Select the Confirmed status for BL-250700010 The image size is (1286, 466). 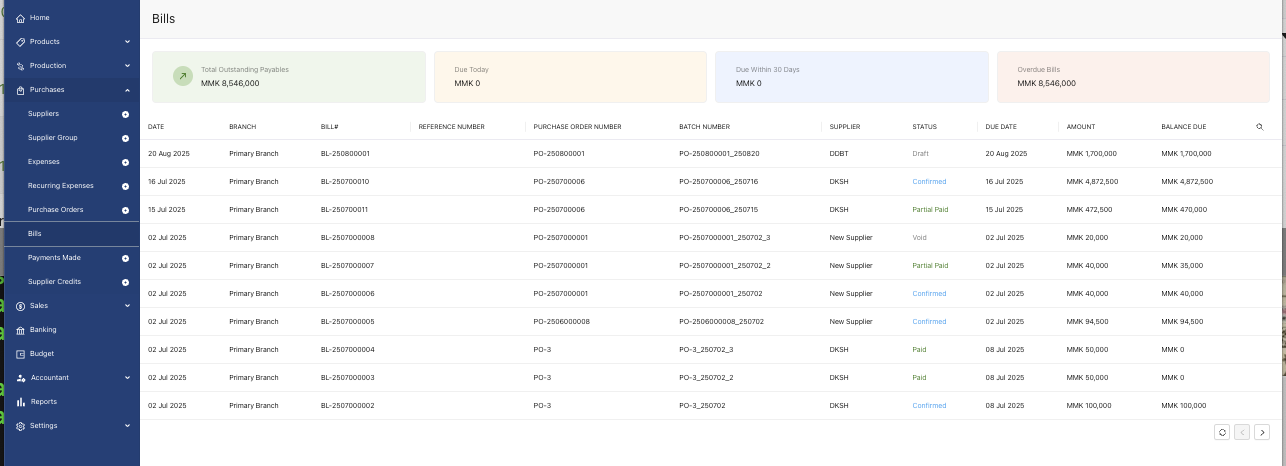click(928, 182)
